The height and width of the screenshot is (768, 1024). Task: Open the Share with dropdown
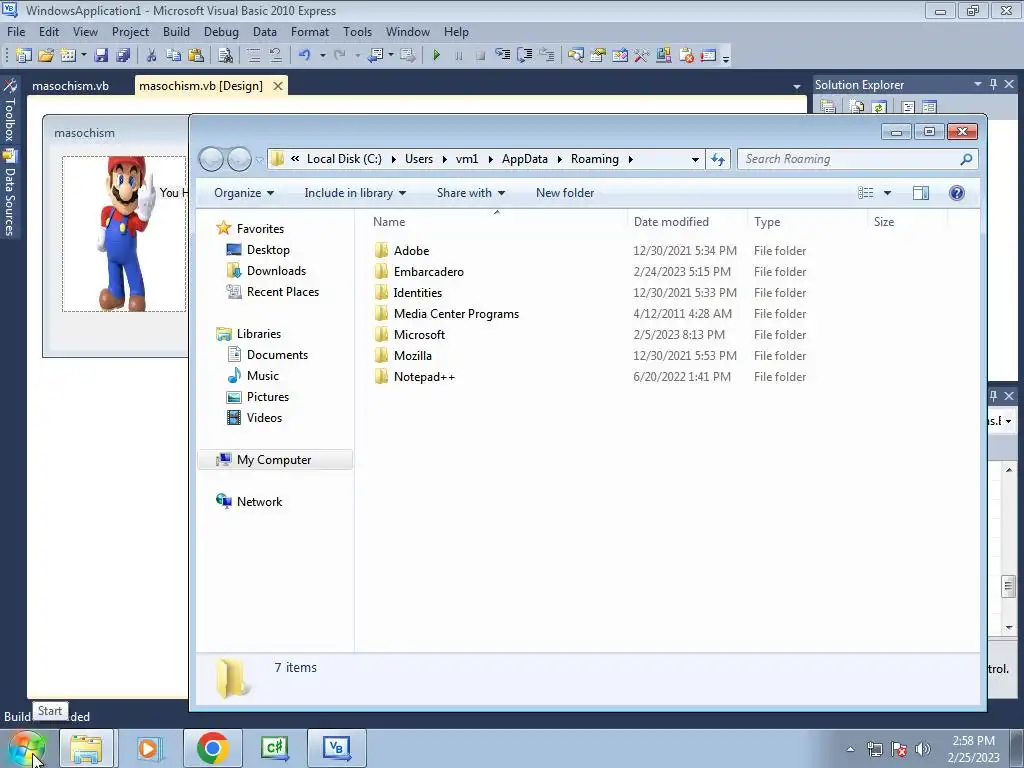click(471, 193)
